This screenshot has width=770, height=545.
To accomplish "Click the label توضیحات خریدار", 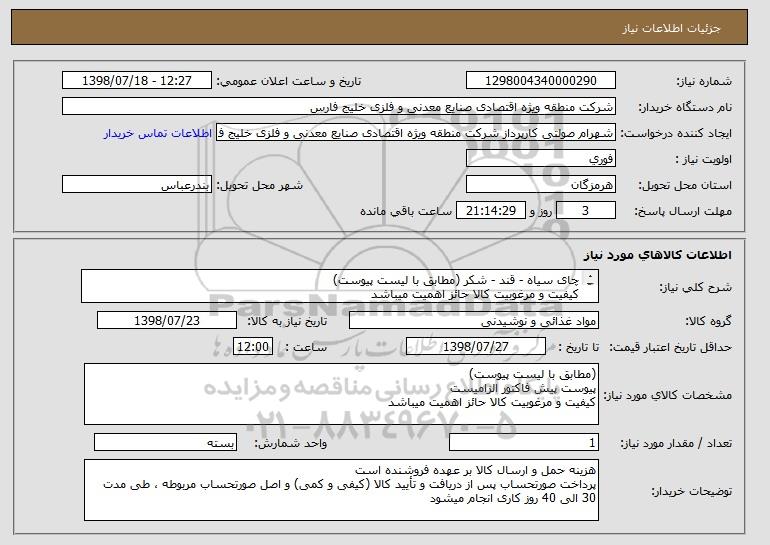I will click(x=692, y=491).
